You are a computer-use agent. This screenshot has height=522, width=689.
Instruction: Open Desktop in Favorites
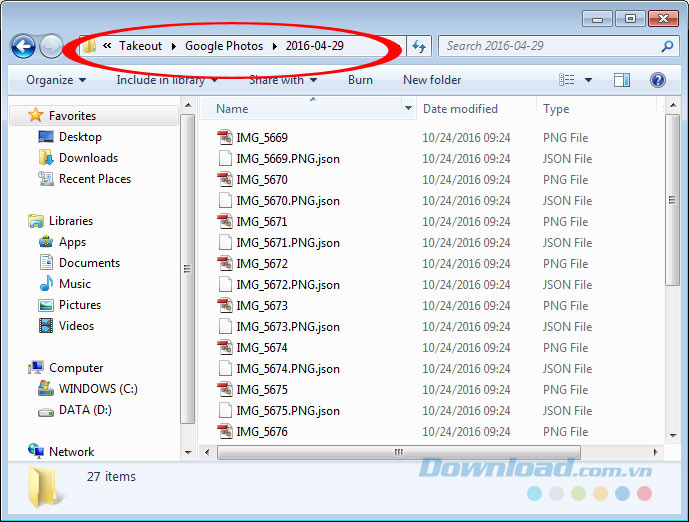click(80, 137)
